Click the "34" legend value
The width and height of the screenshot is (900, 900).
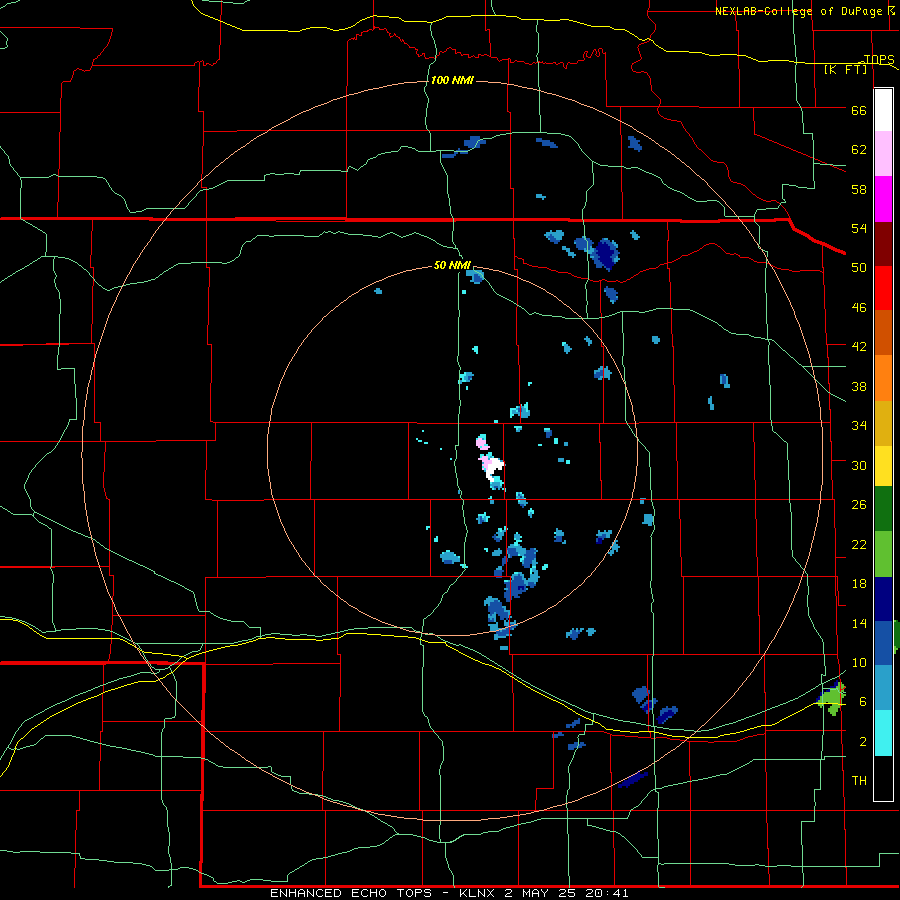point(859,426)
